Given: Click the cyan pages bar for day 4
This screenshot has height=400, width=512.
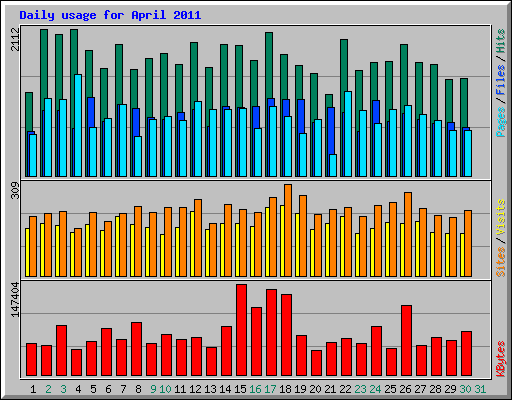Looking at the screenshot, I should [78, 125].
